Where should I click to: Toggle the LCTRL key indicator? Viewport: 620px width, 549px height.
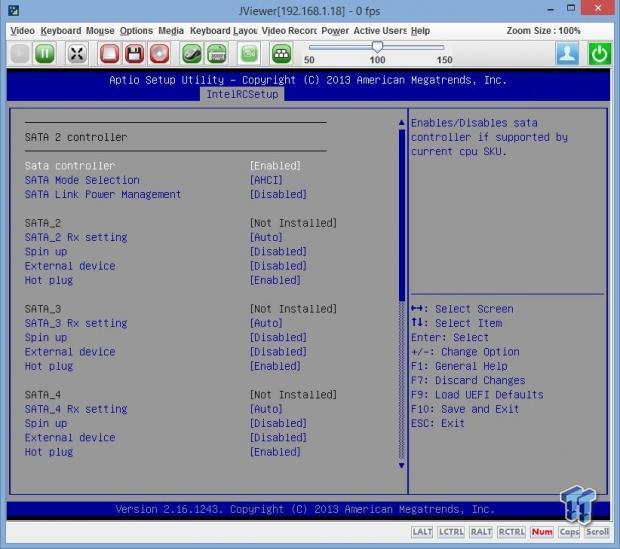451,532
